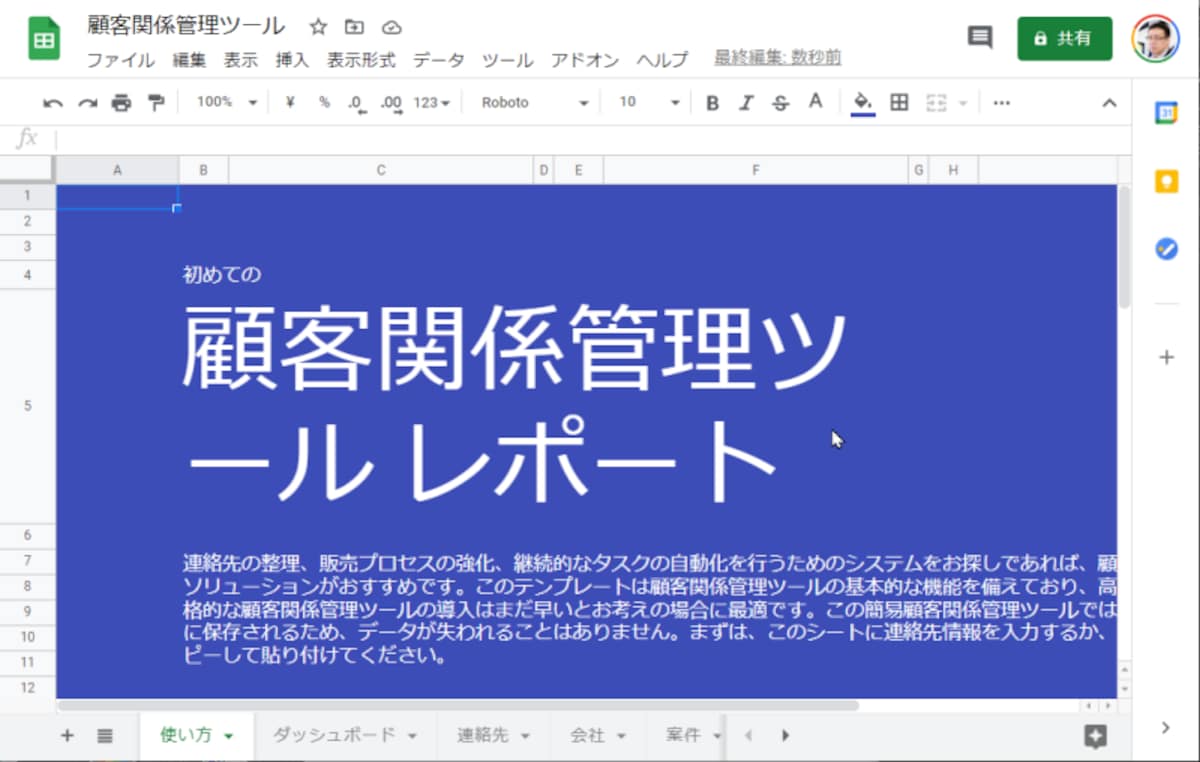
Task: Open the comment history icon
Action: 980,38
